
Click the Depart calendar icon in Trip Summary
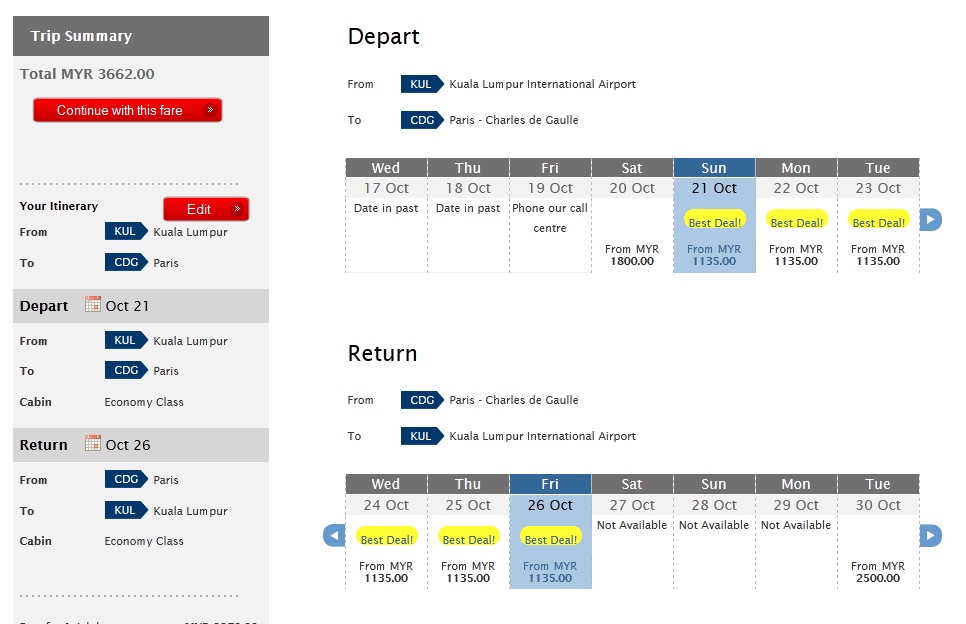93,304
